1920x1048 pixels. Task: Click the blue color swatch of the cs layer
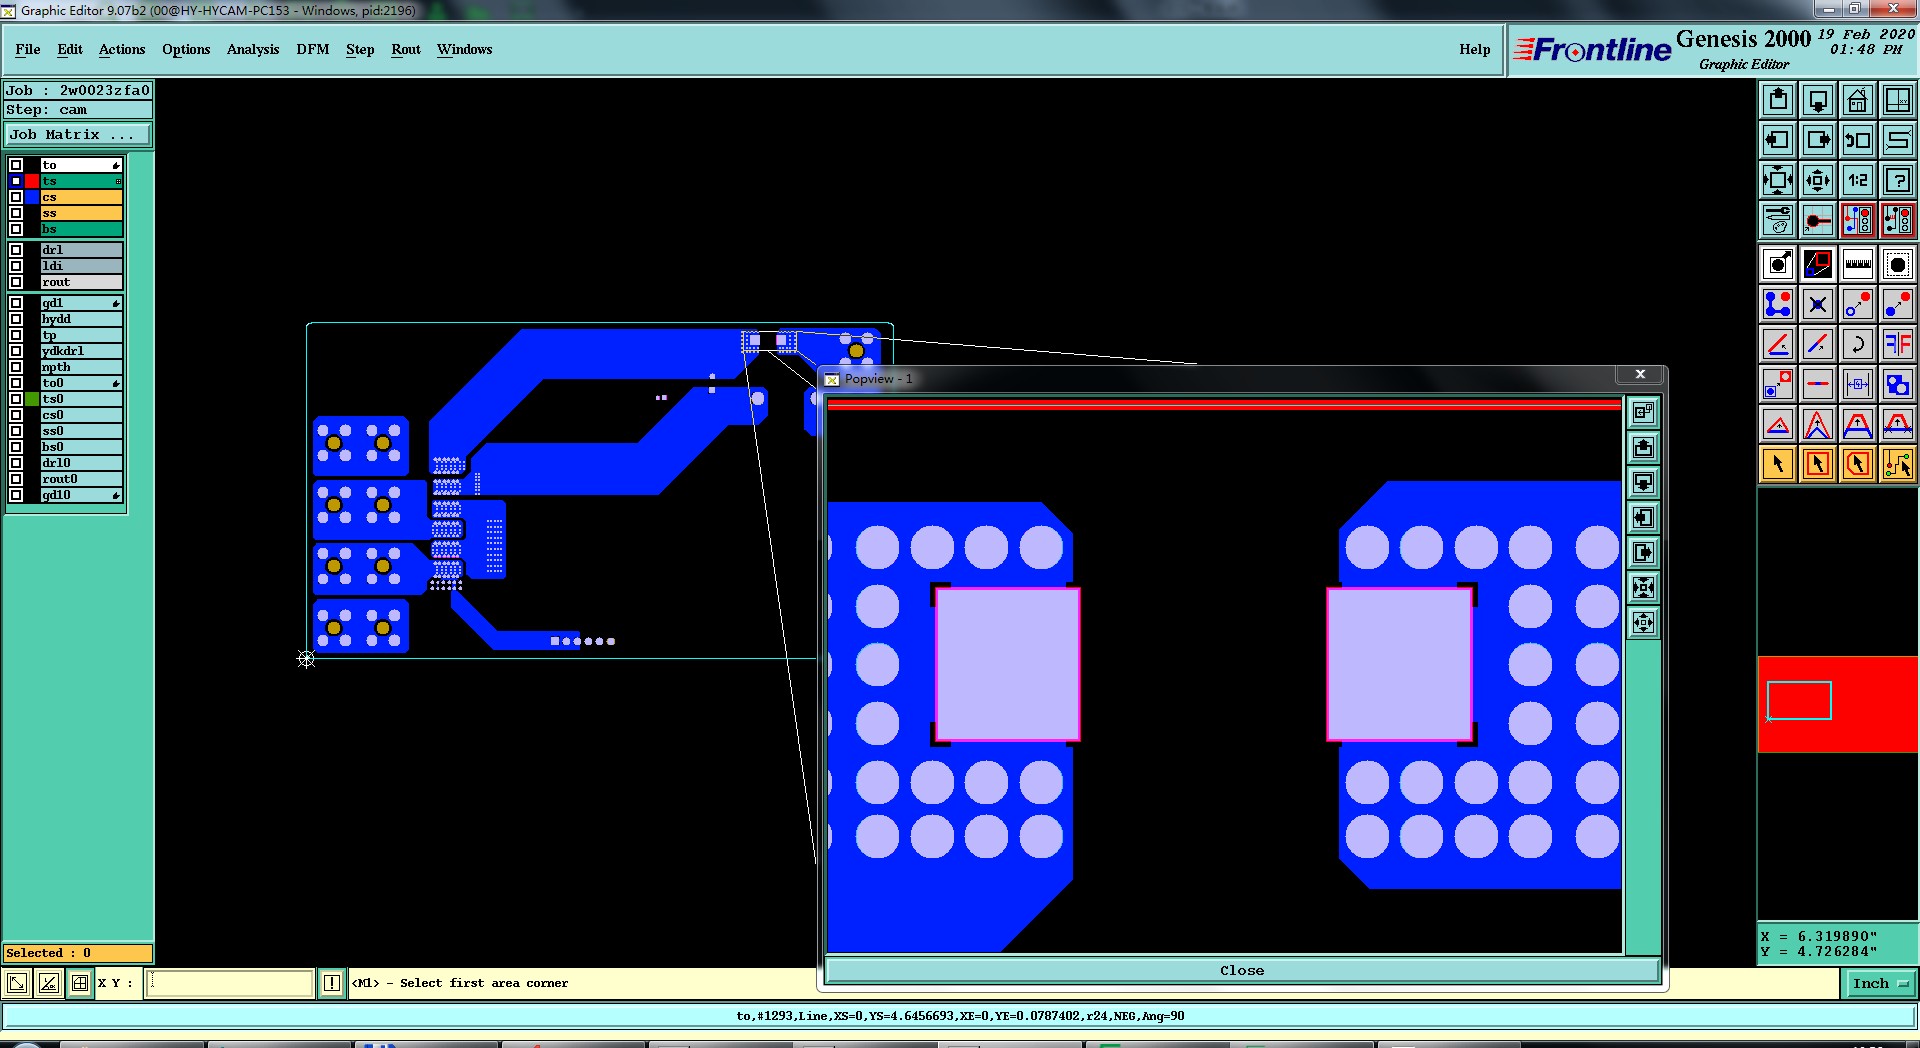32,197
